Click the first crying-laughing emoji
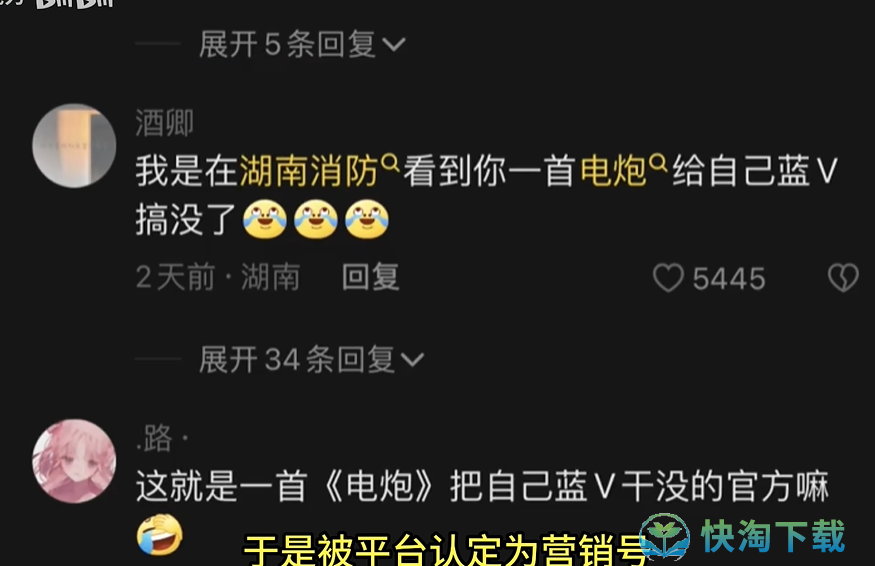Viewport: 875px width, 566px height. (x=265, y=219)
